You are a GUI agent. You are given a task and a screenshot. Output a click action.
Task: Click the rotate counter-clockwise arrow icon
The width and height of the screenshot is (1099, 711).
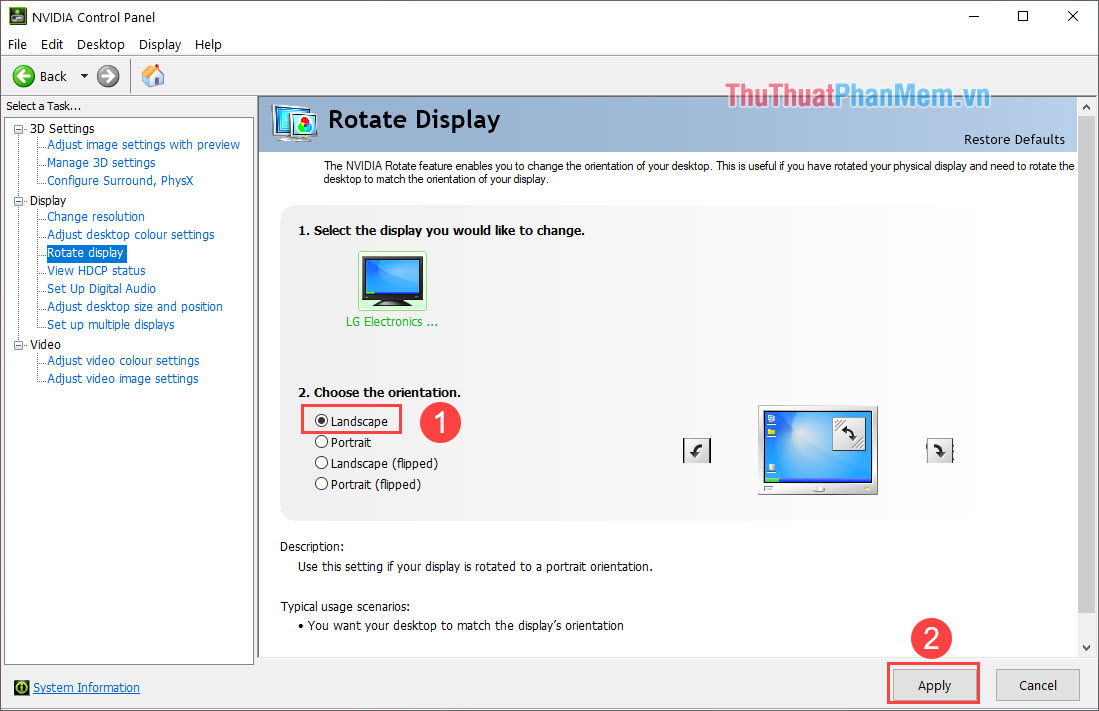(x=697, y=451)
